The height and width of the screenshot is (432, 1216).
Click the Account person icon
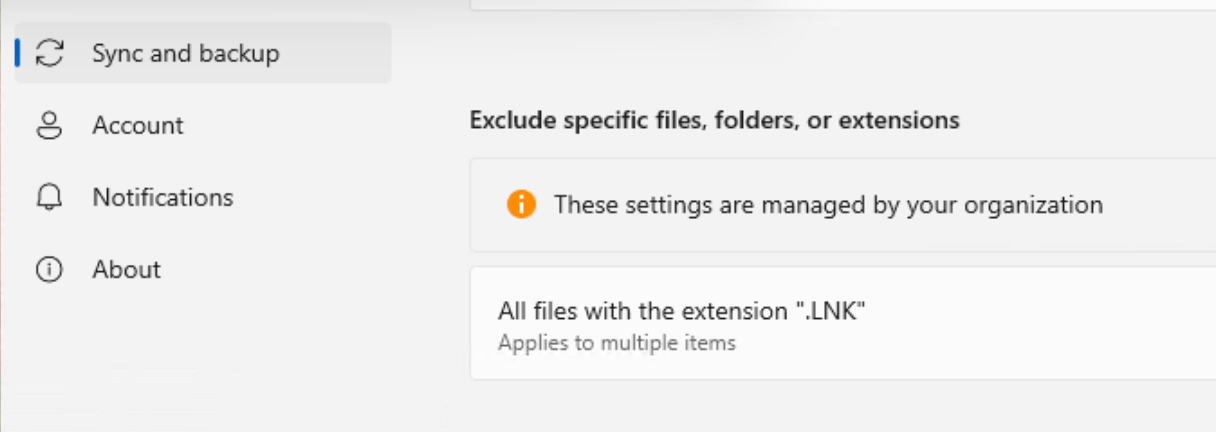[x=49, y=125]
